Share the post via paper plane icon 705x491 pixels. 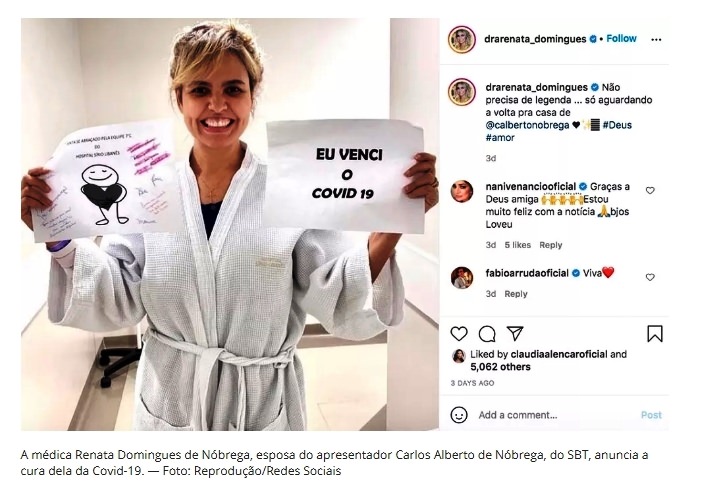(515, 333)
